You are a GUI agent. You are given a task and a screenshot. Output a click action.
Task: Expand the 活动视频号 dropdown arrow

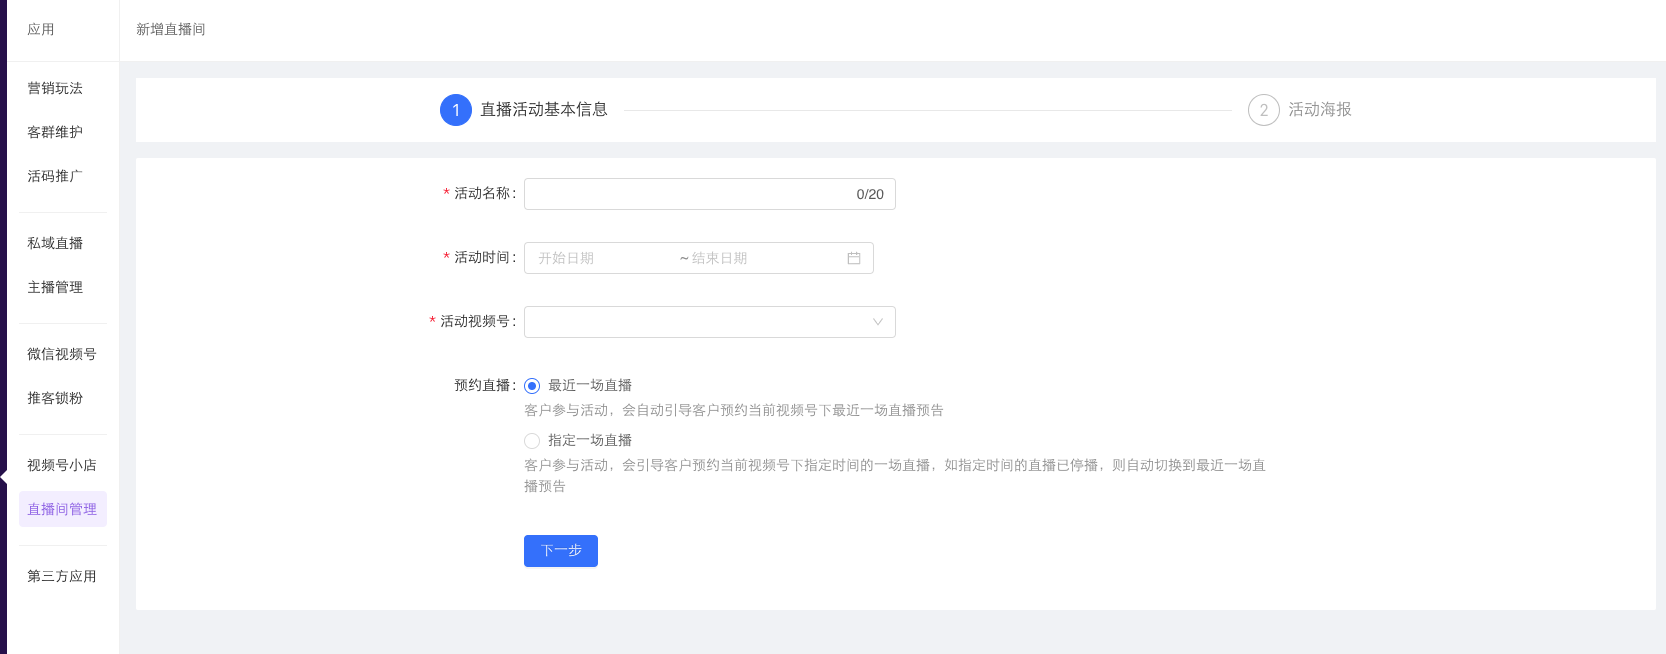click(x=877, y=322)
